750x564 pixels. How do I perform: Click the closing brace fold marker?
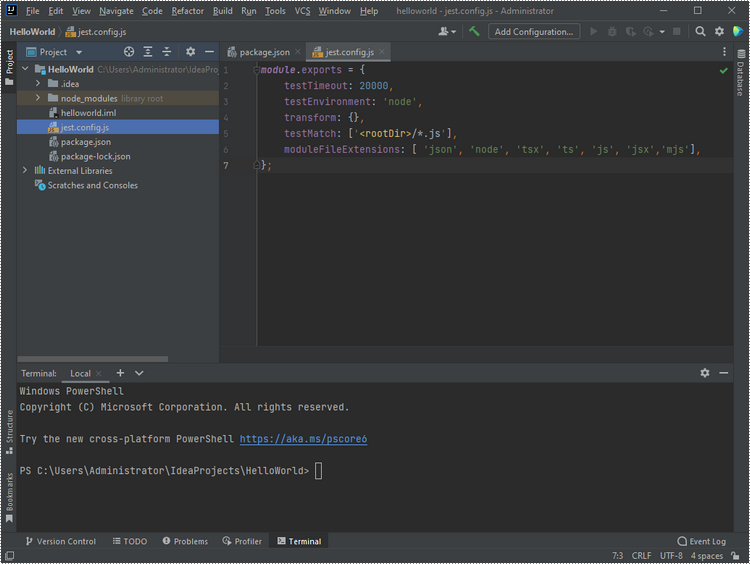coord(256,165)
